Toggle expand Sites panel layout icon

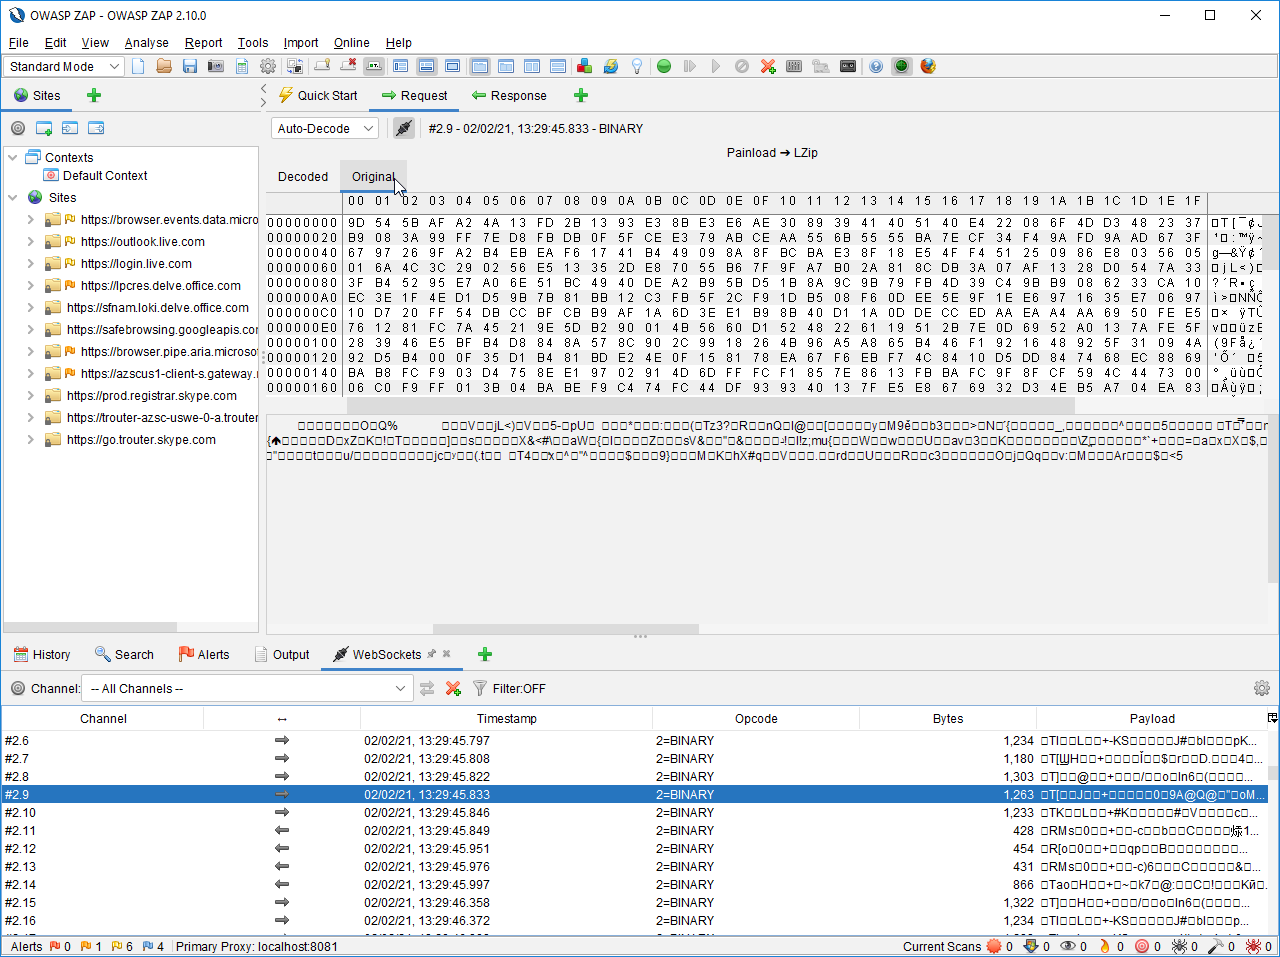pyautogui.click(x=401, y=66)
